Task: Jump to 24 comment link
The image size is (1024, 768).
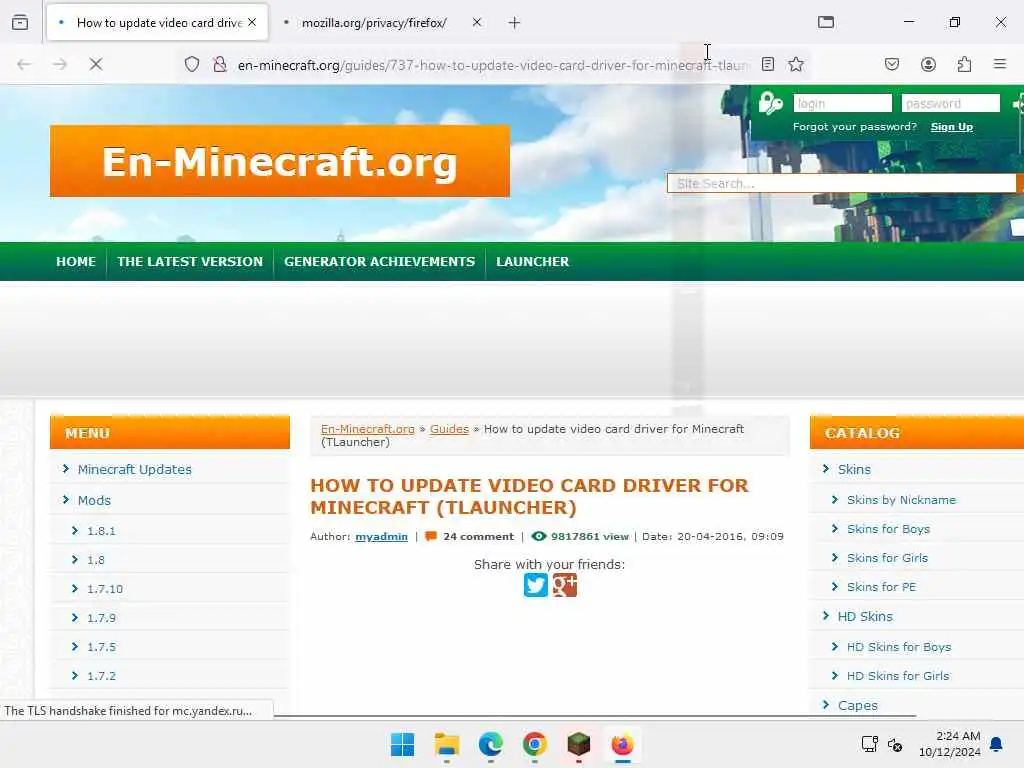Action: 478,537
